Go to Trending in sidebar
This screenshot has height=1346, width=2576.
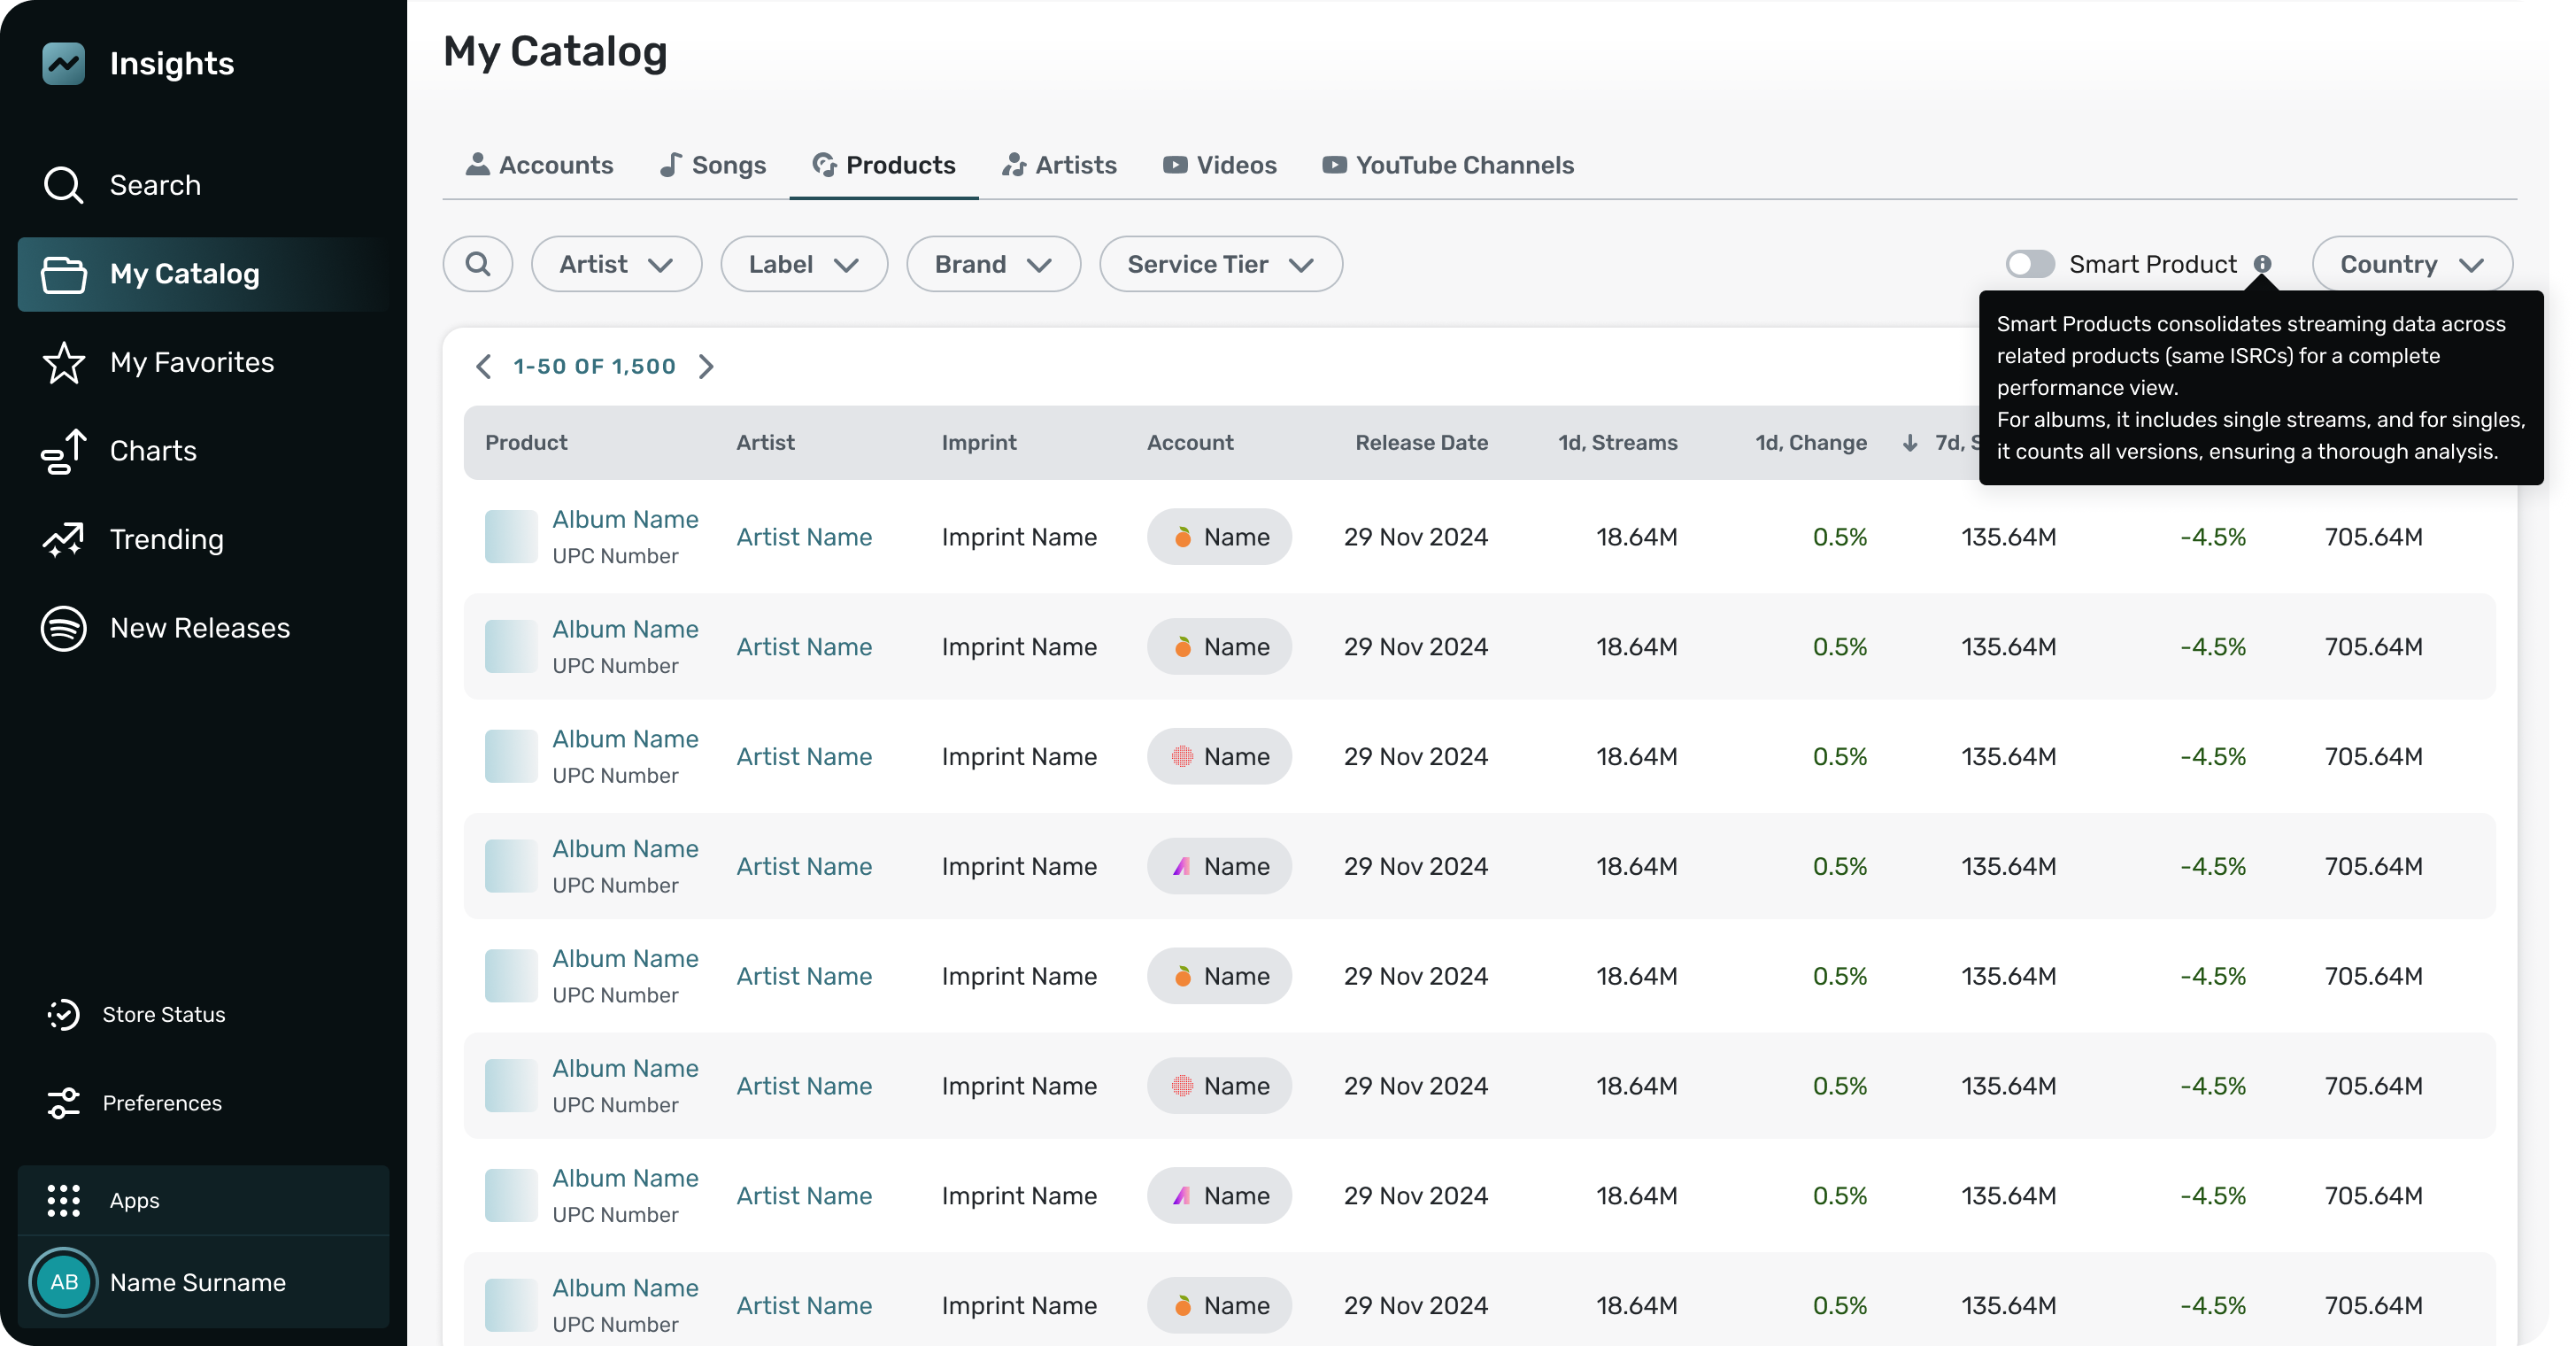click(x=166, y=539)
